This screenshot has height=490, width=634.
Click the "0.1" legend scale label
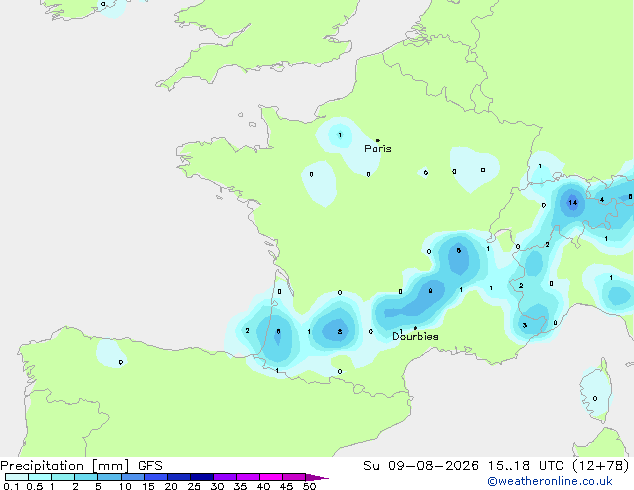(11, 486)
